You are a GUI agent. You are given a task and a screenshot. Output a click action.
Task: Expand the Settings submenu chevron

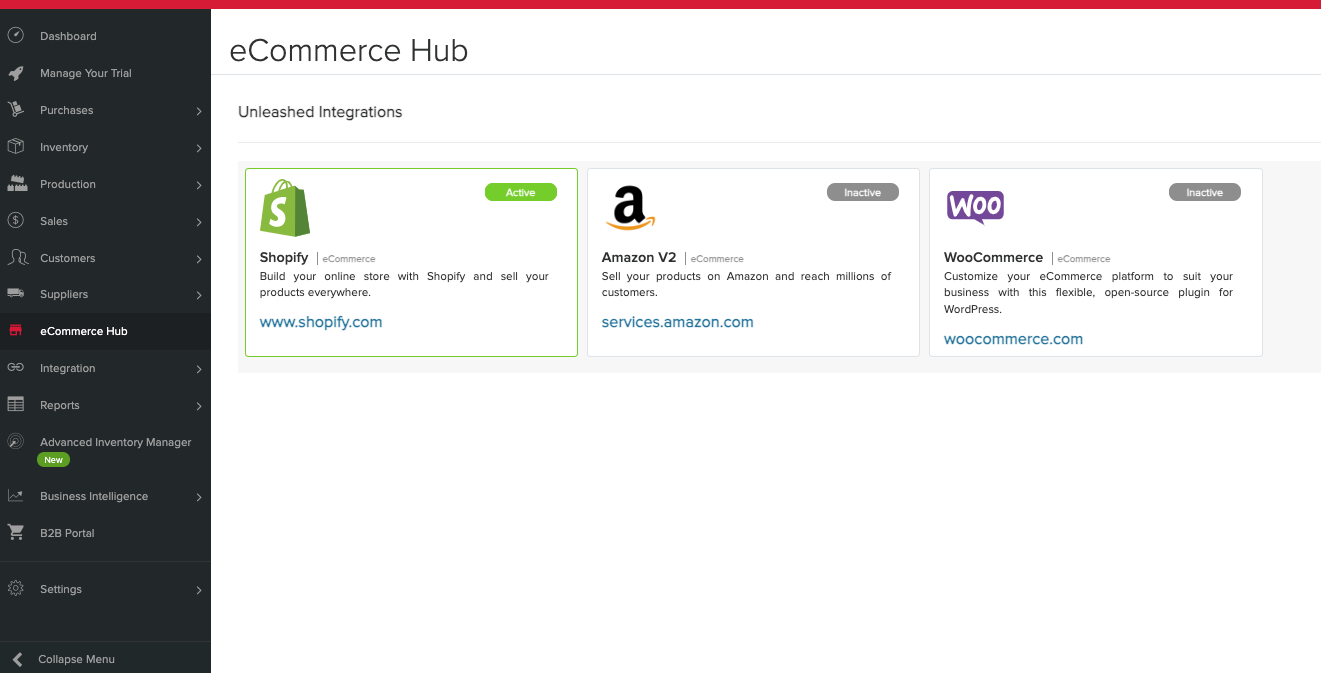point(199,590)
